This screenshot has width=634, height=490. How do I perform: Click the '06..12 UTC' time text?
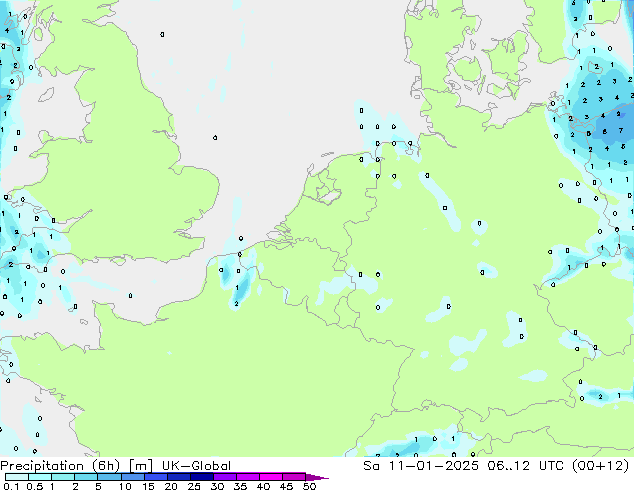tap(525, 466)
